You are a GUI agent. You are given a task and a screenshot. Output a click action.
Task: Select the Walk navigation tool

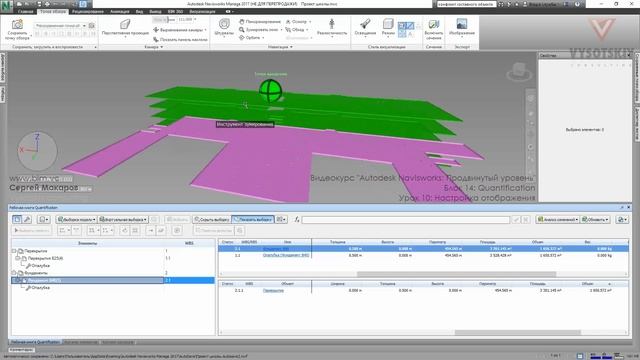click(296, 30)
